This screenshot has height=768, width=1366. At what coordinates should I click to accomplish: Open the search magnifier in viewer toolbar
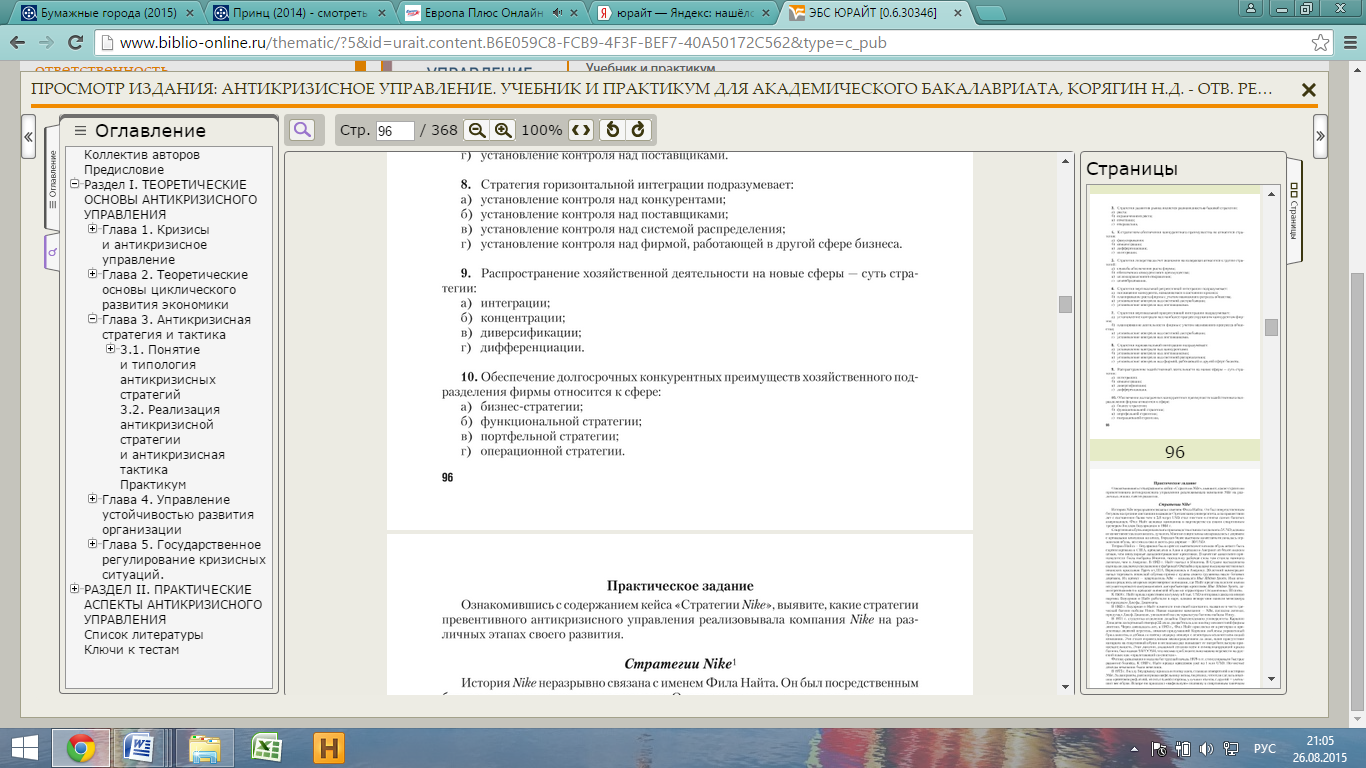pos(301,130)
